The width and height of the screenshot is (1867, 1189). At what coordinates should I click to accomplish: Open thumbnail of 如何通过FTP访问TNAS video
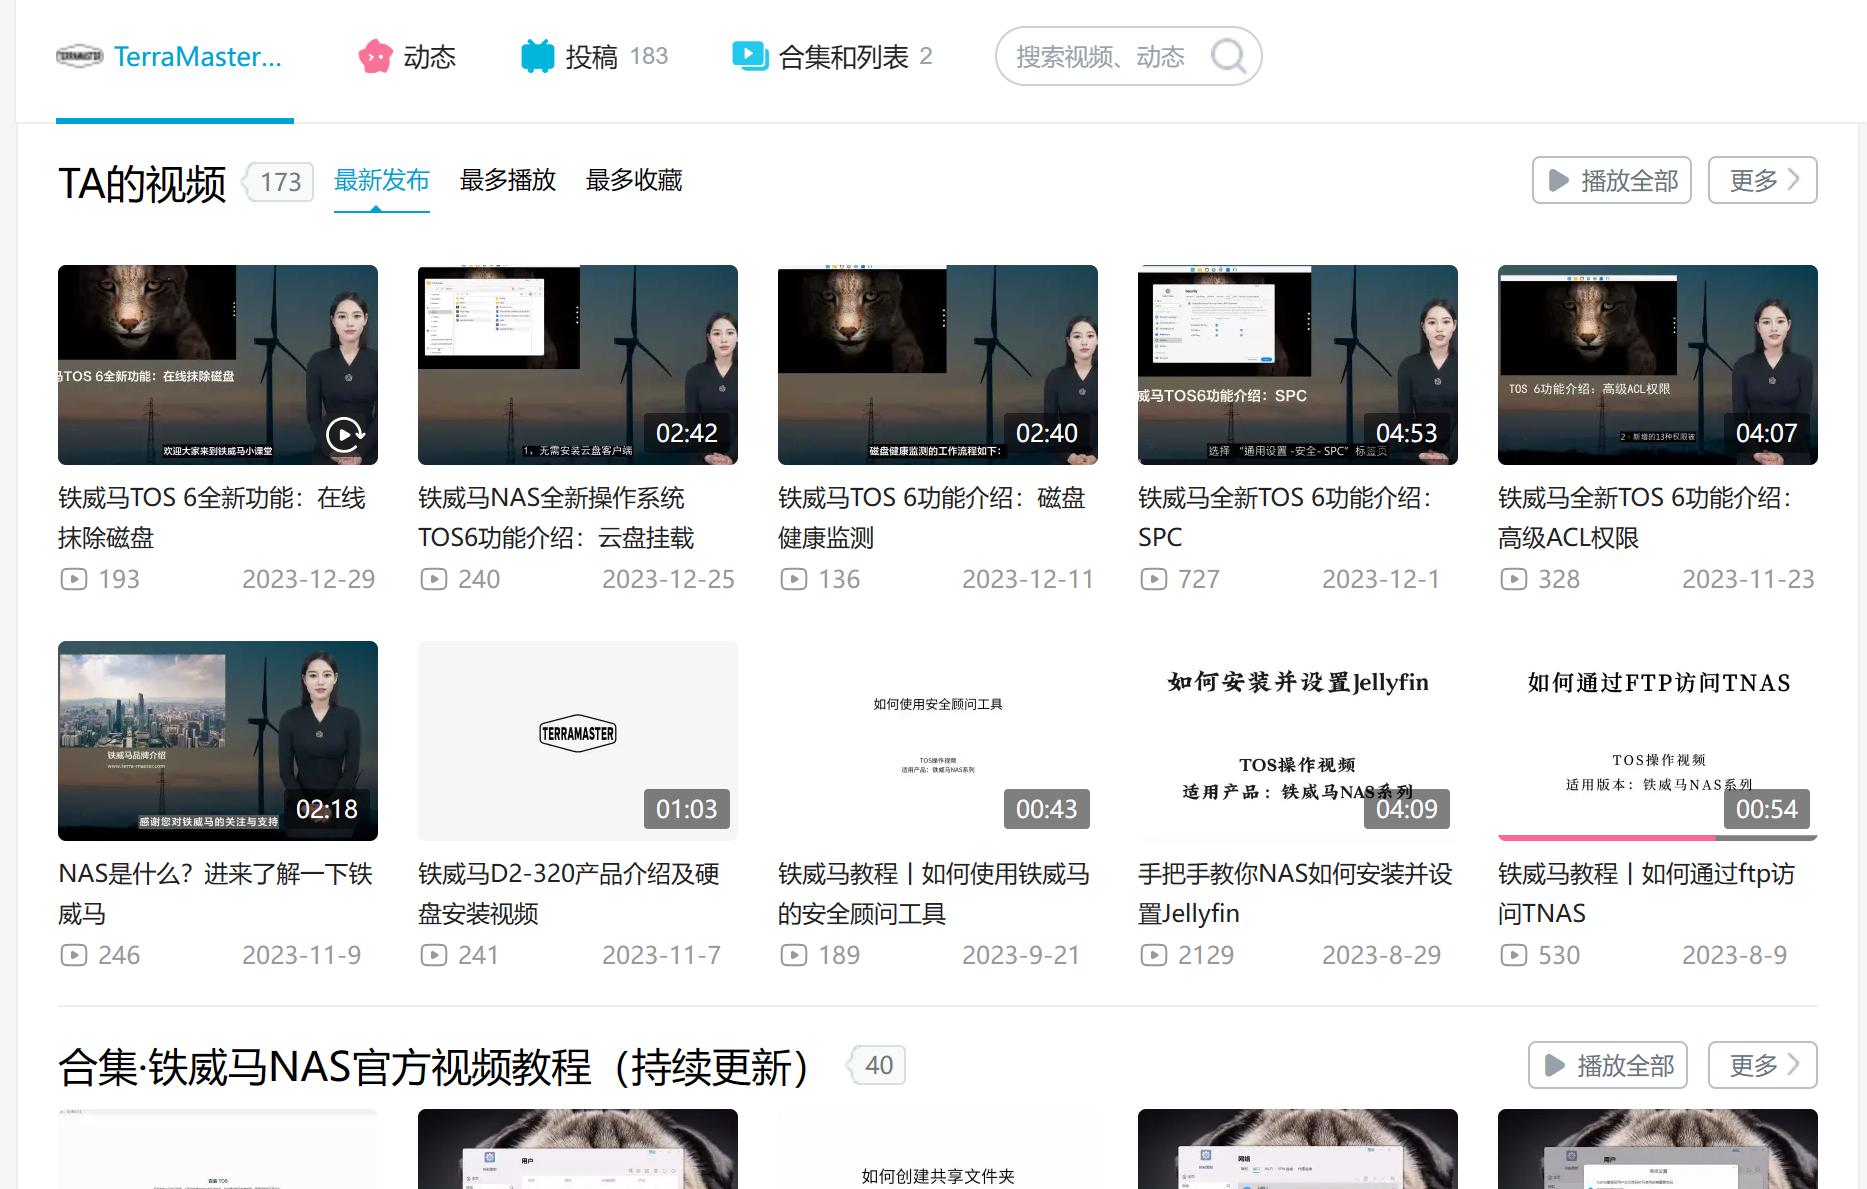pos(1658,741)
